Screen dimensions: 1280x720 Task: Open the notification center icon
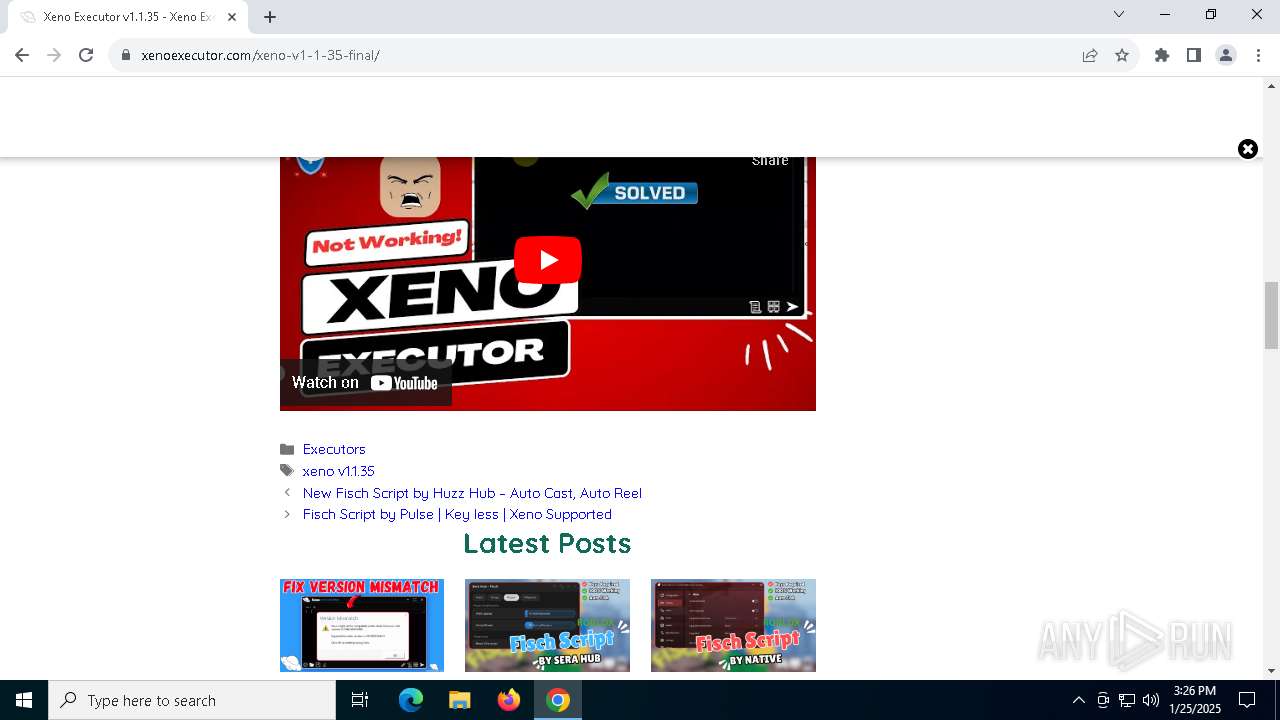pyautogui.click(x=1248, y=700)
